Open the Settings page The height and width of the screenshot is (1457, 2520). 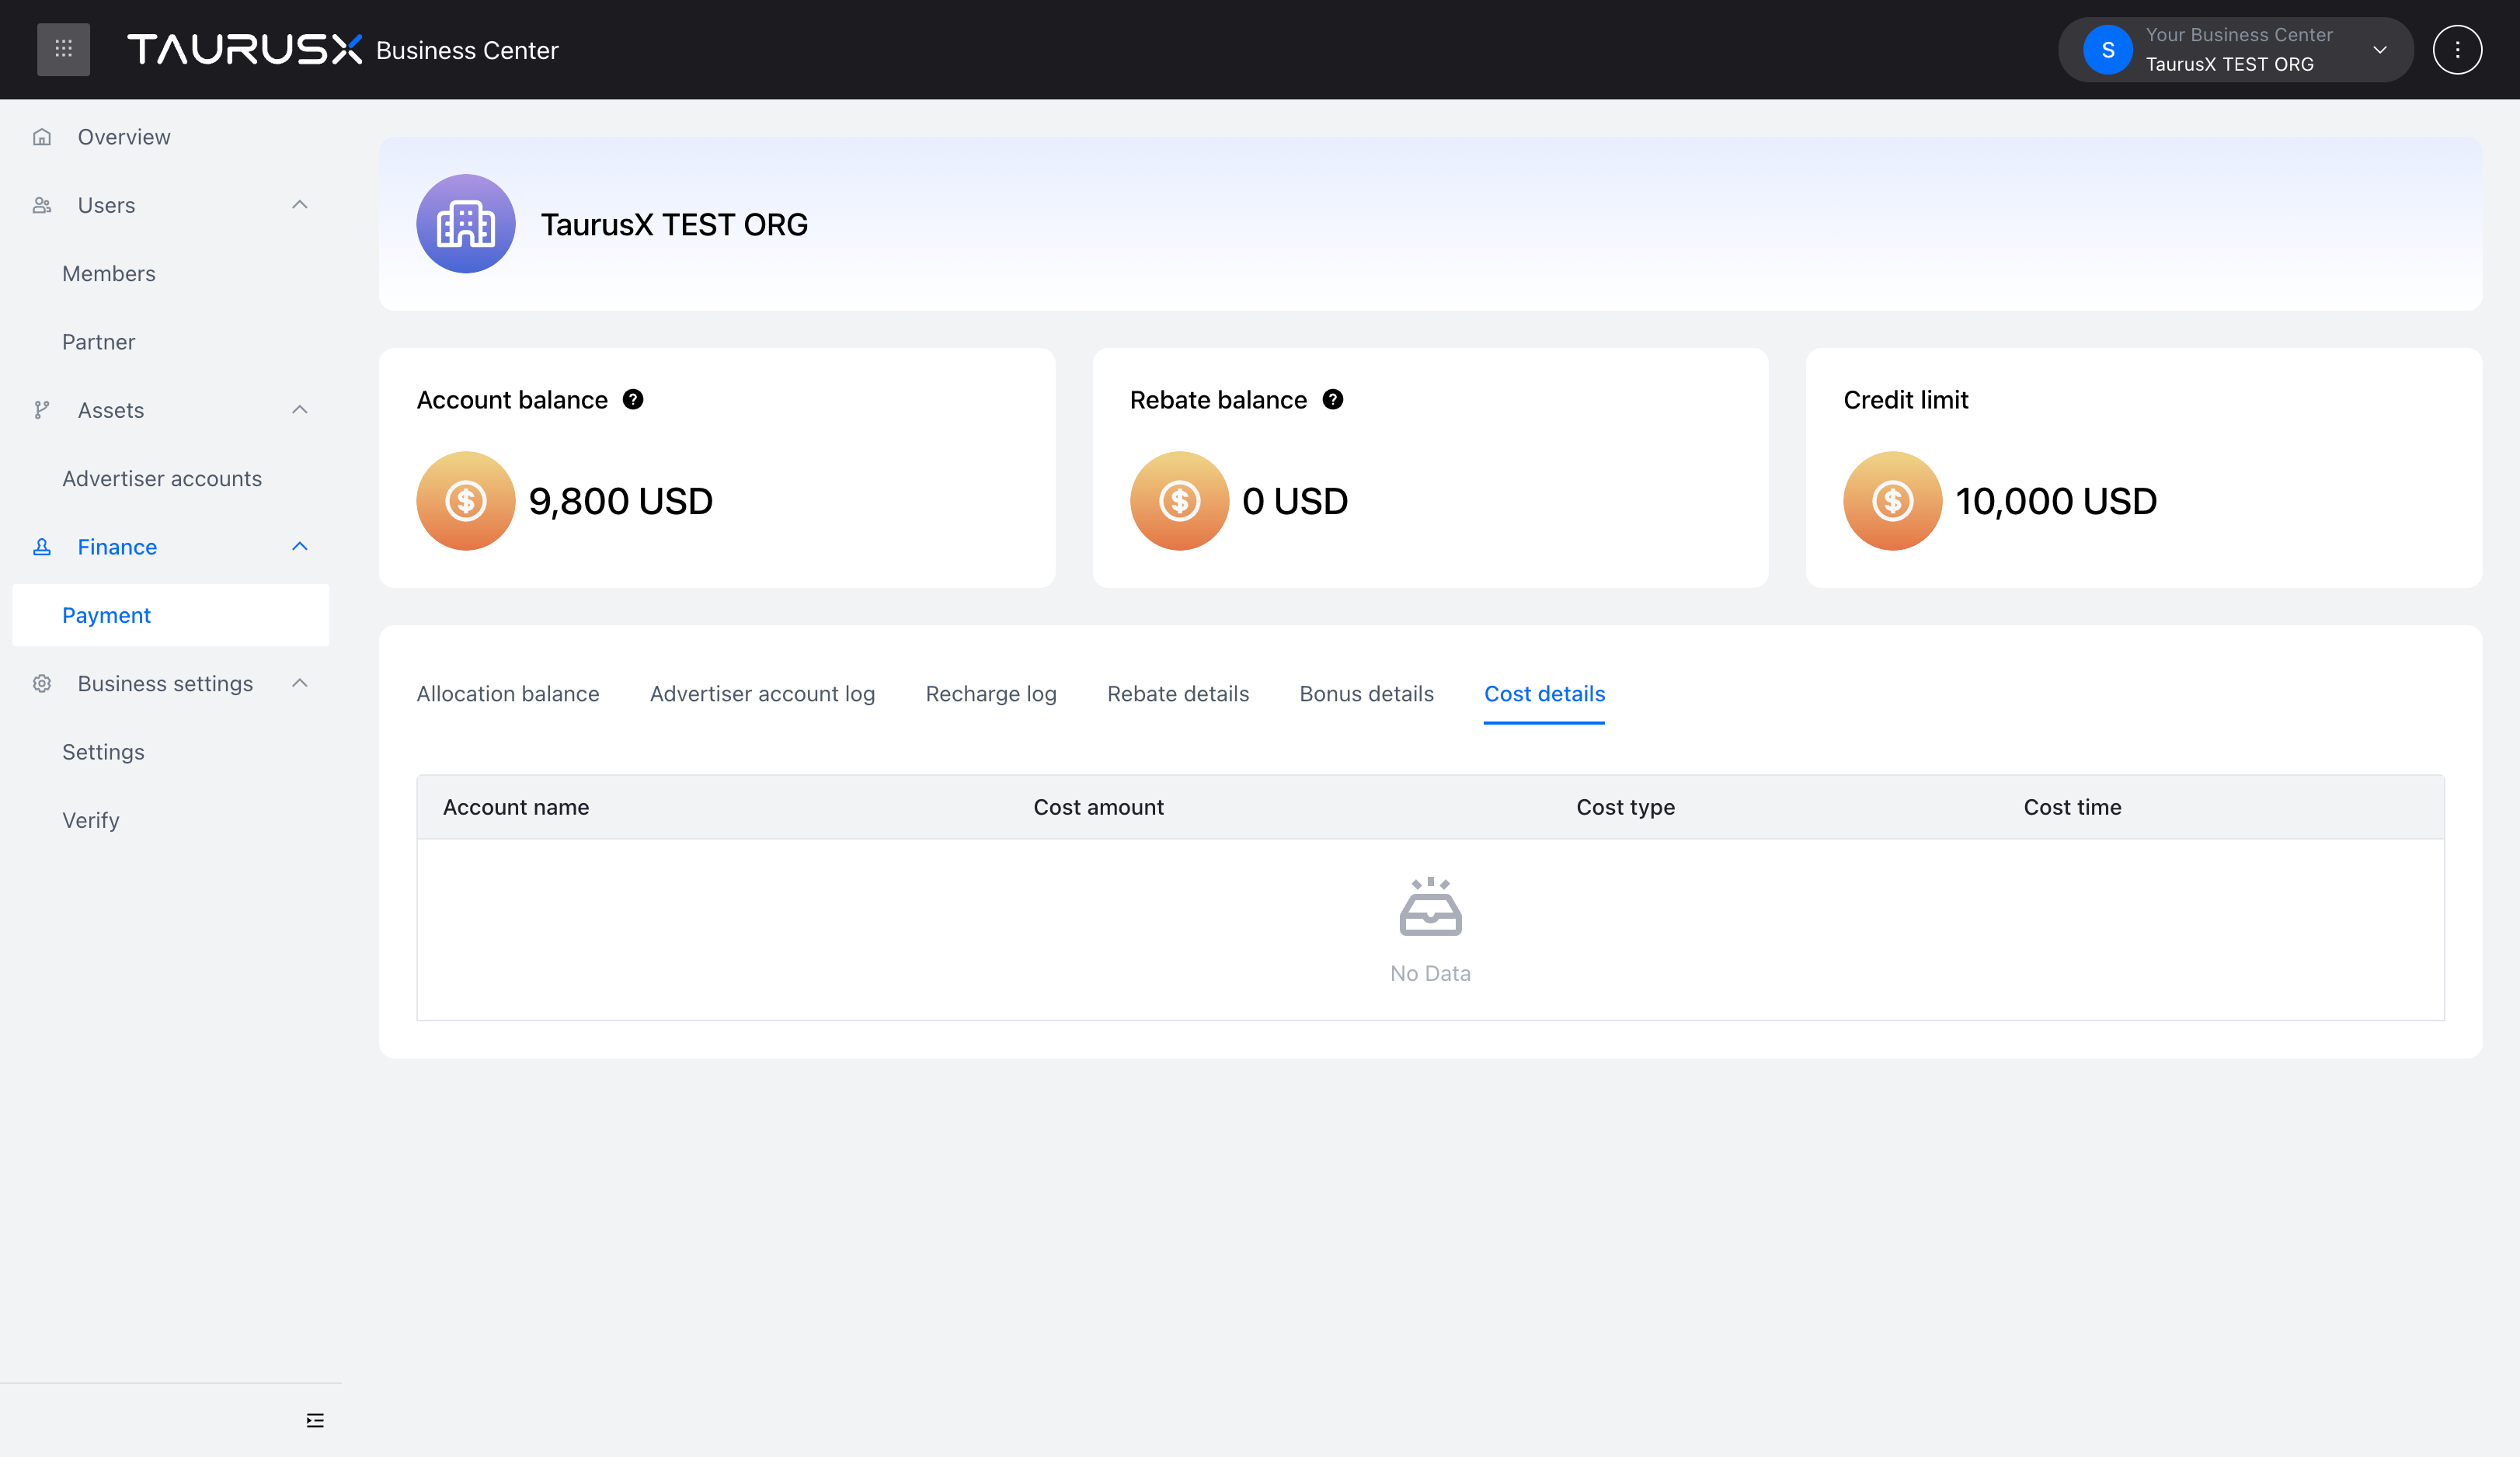pos(103,752)
